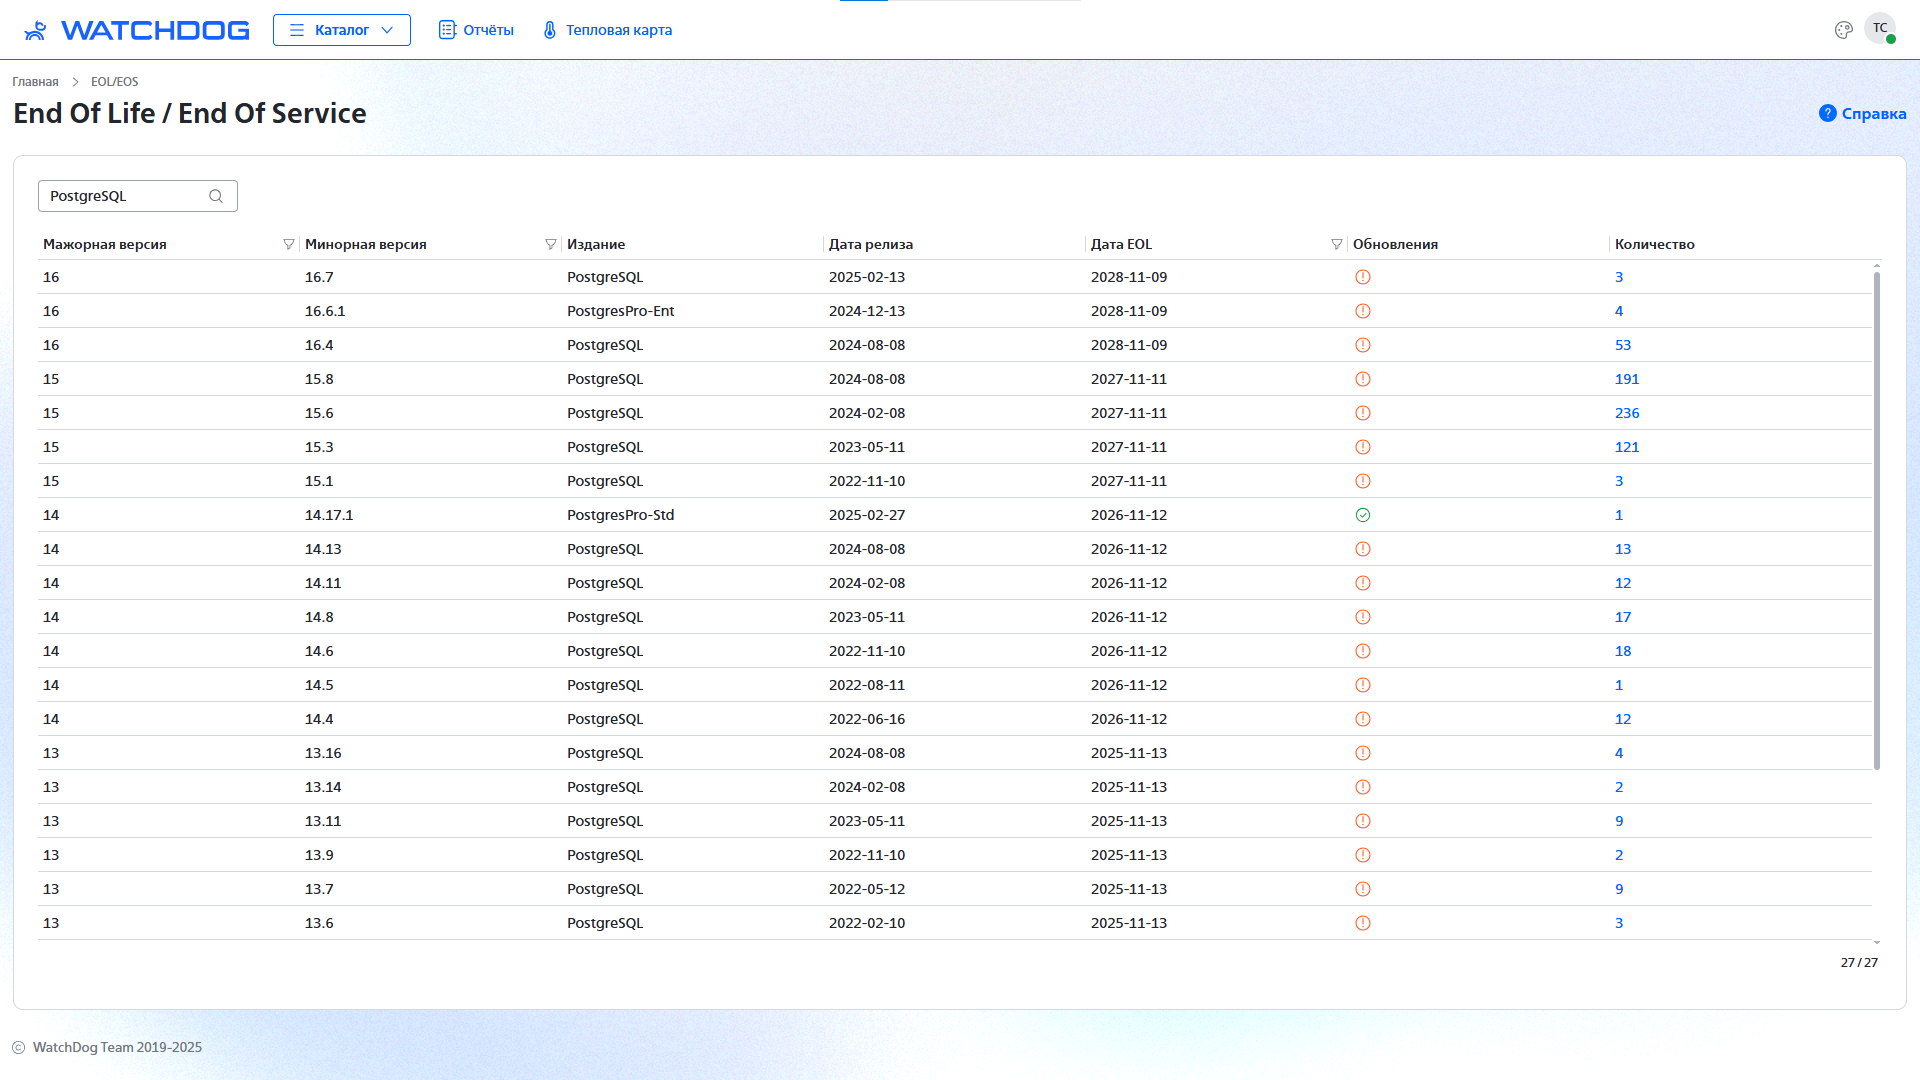Open the Справка help link
This screenshot has height=1080, width=1920.
pos(1873,114)
